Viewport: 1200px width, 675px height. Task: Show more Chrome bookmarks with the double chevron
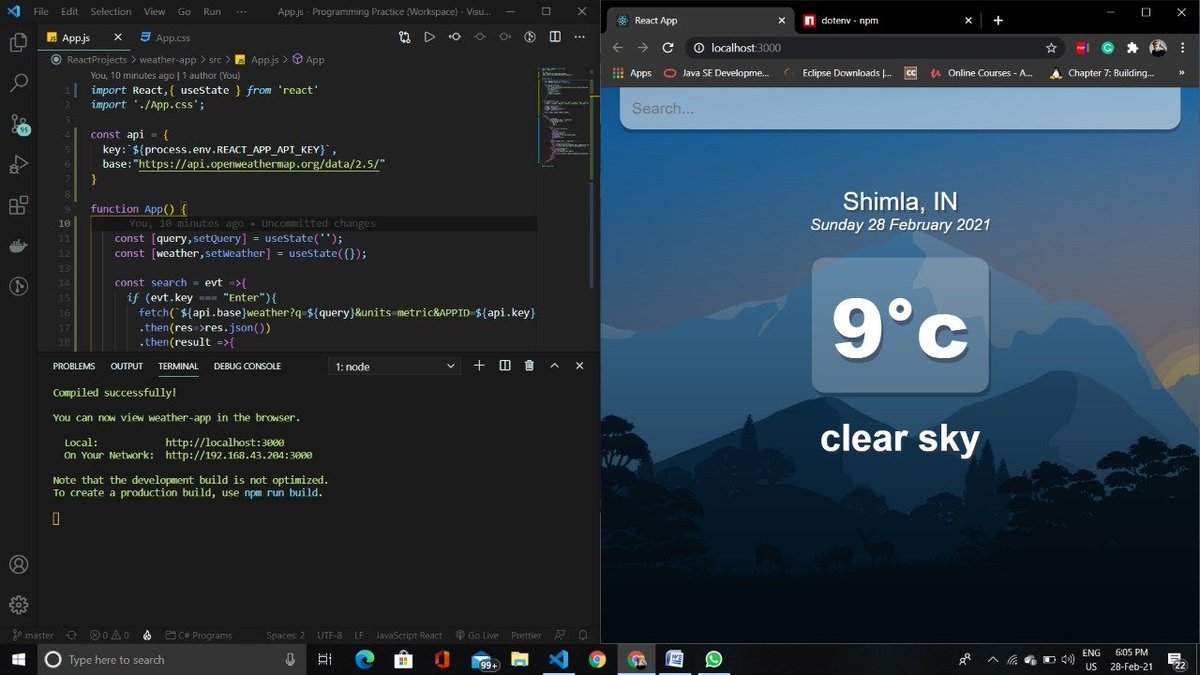pyautogui.click(x=1184, y=73)
